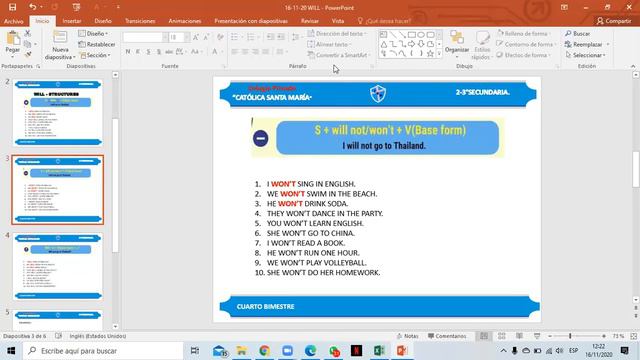Open the Archivo menu

click(x=13, y=21)
